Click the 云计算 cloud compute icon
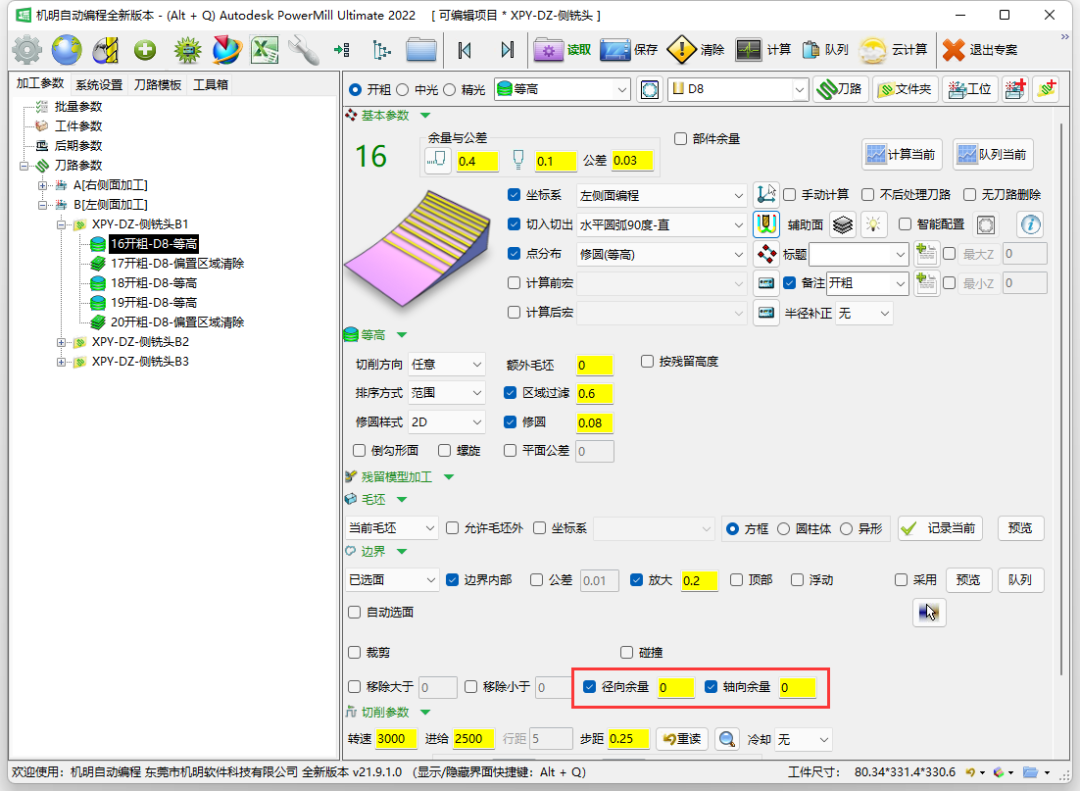Viewport: 1080px width, 791px height. [873, 50]
